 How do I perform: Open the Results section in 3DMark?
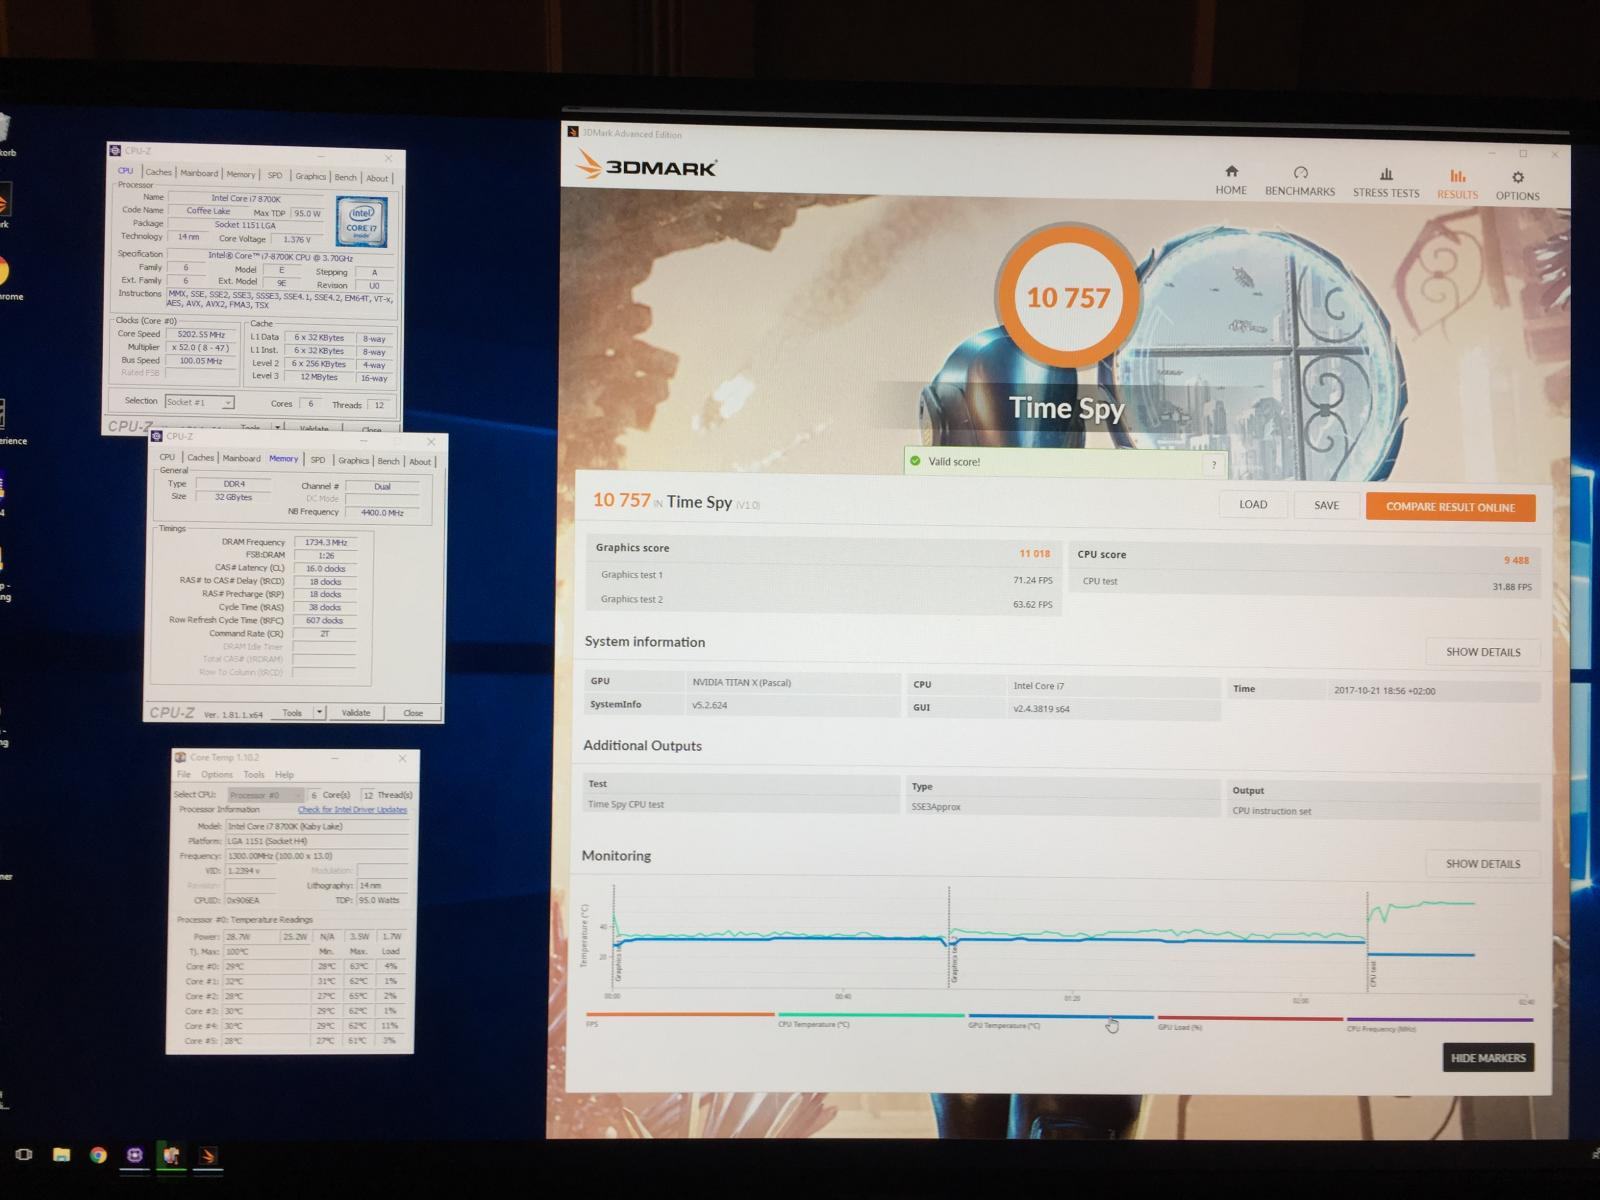(1457, 184)
